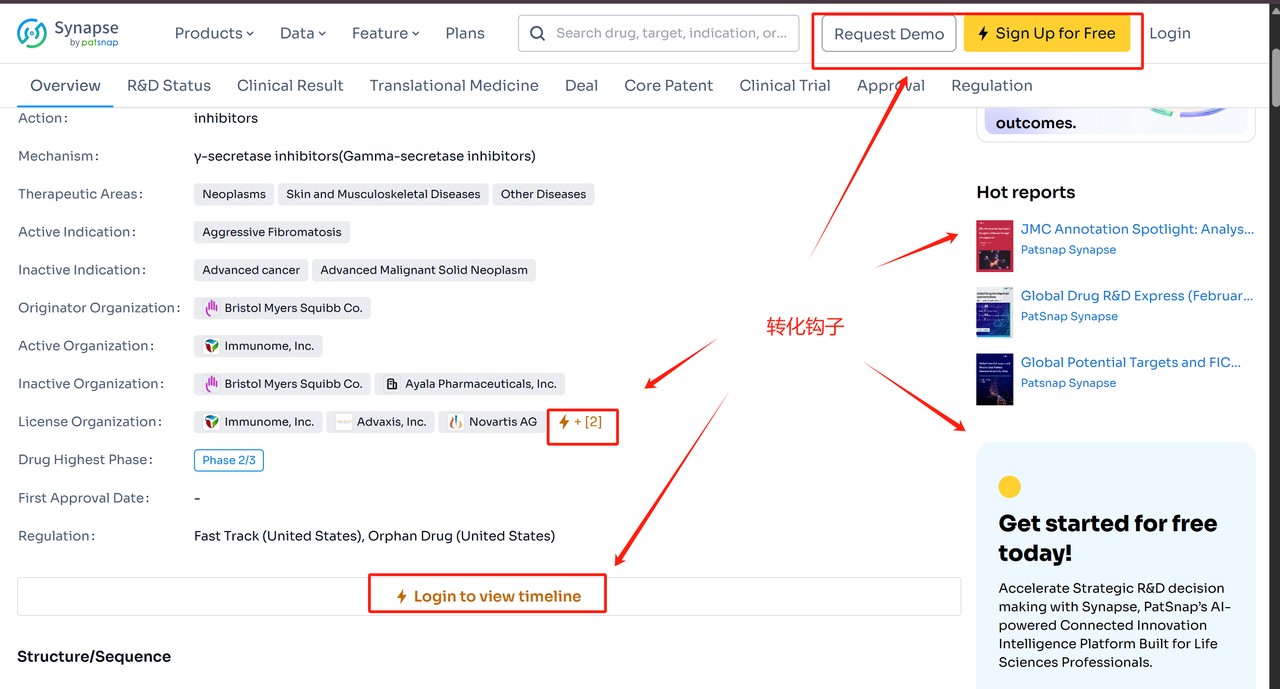The image size is (1280, 689).
Task: Click the Hot reports heading
Action: click(x=1026, y=193)
